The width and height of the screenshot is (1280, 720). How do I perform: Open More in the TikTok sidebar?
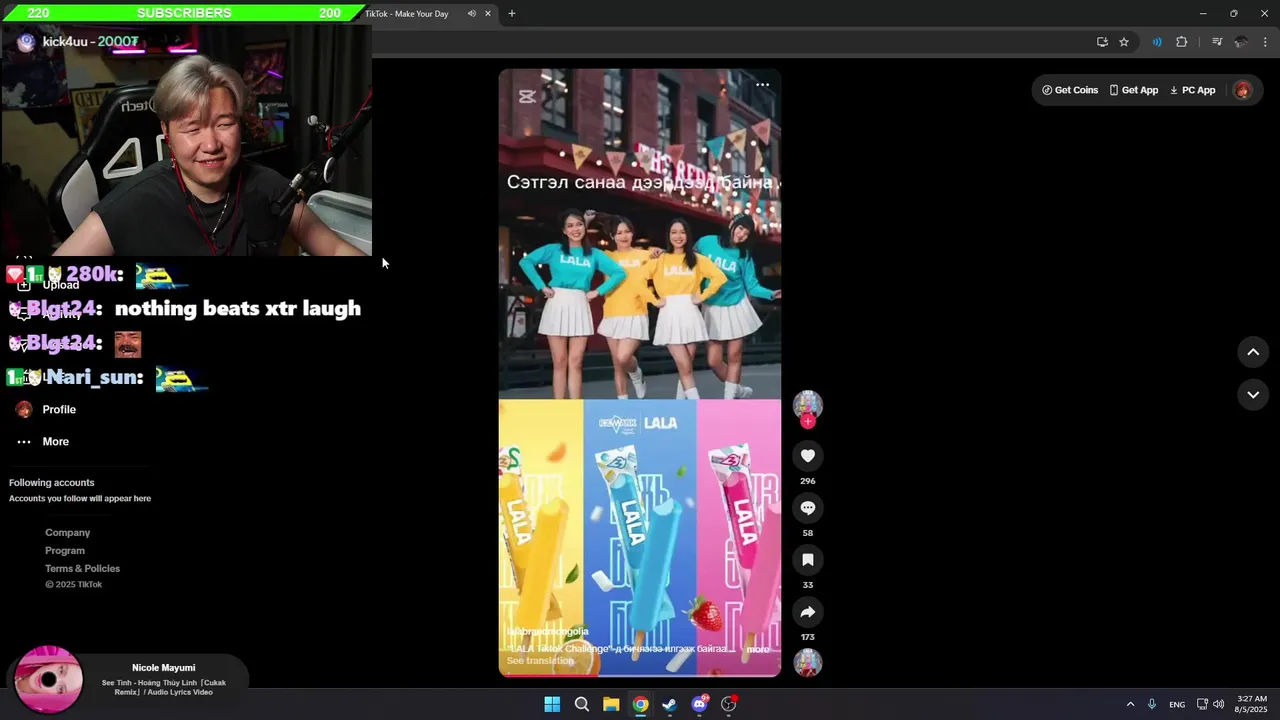coord(43,441)
